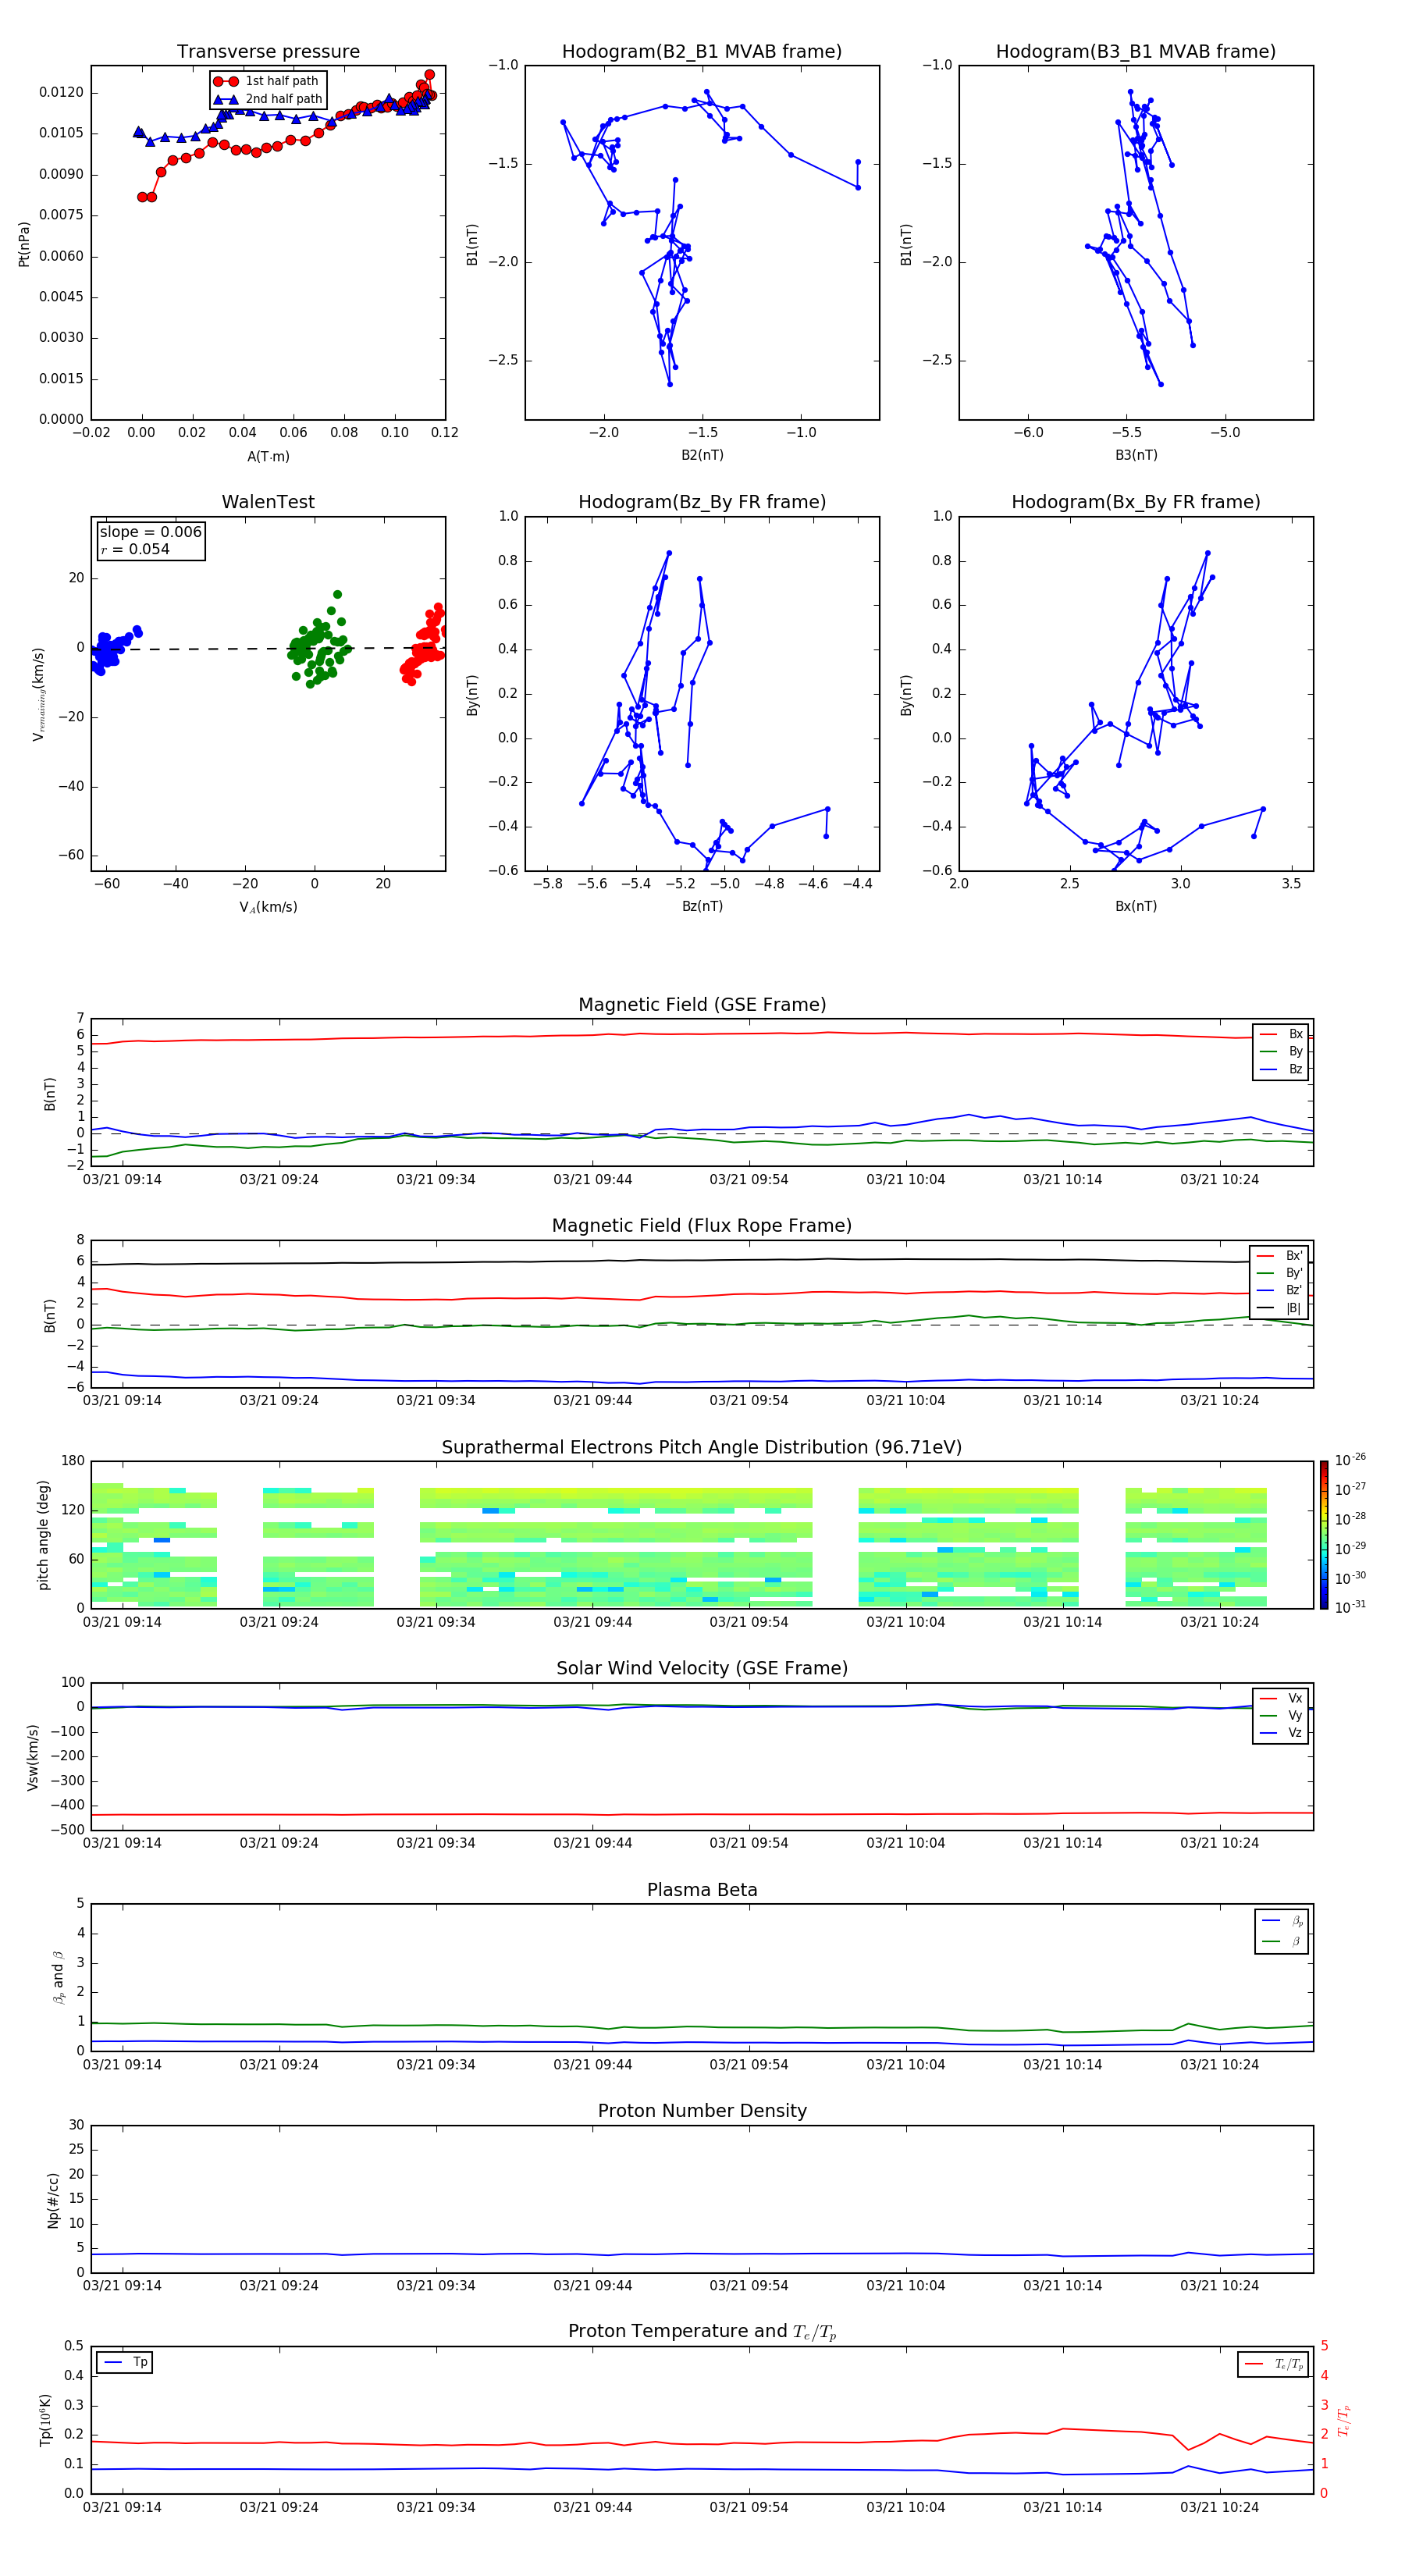Select 'Bz' in the GSE magnetic field legend
1405x2576 pixels.
[x=1281, y=1069]
